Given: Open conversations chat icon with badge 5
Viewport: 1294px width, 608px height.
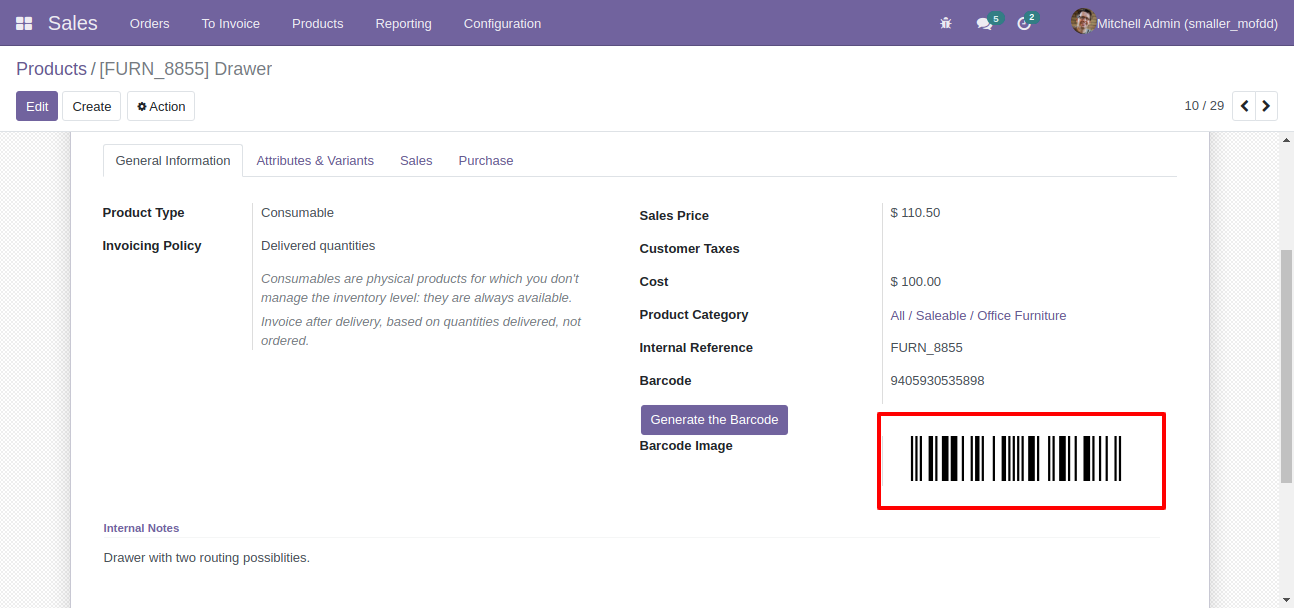Looking at the screenshot, I should (x=988, y=22).
